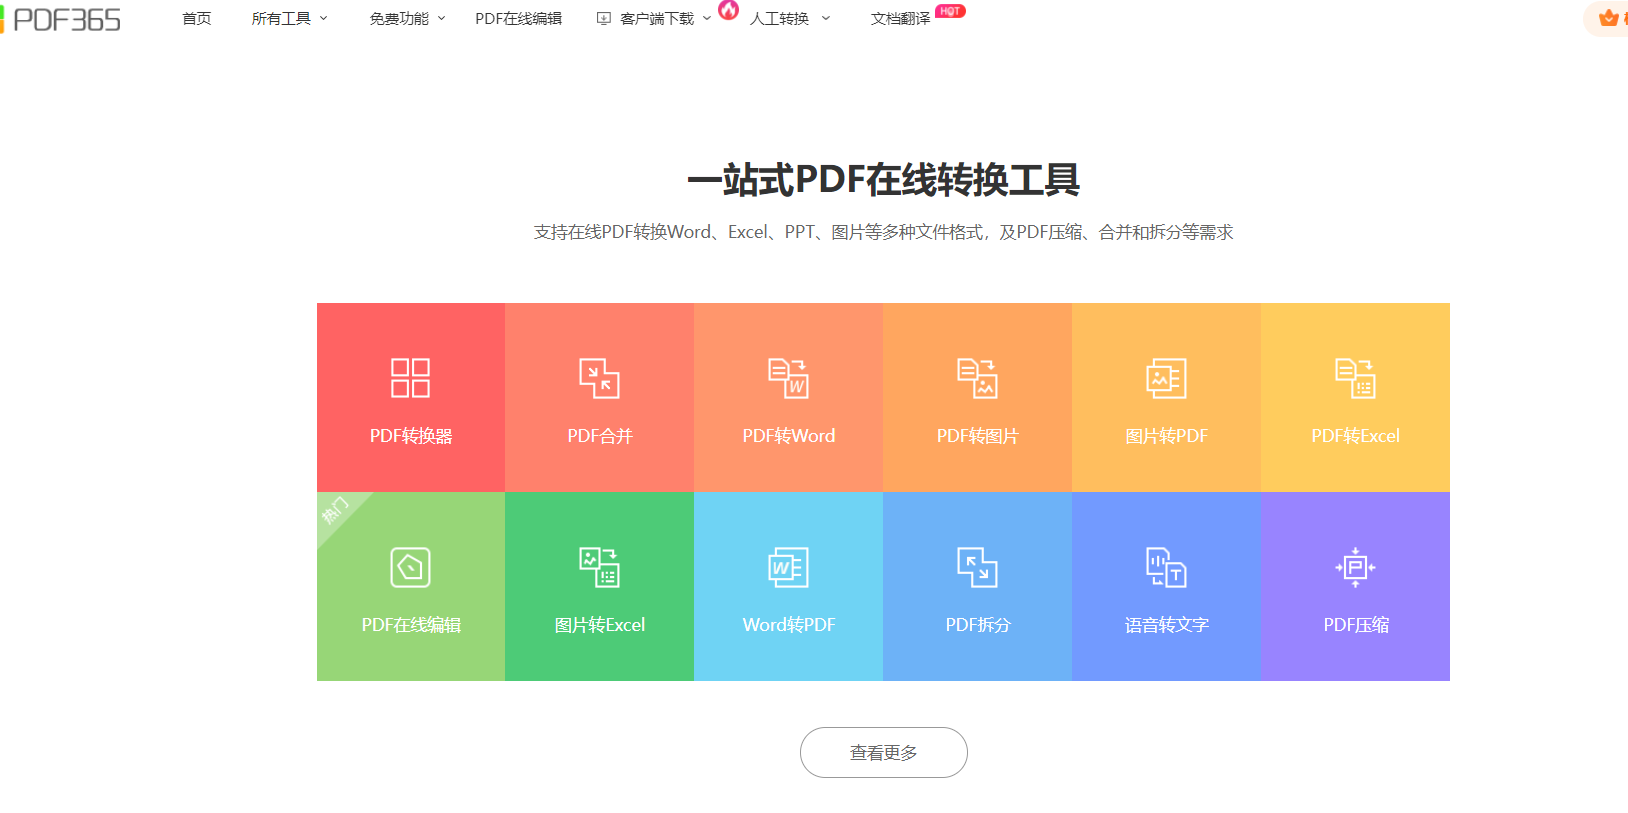1628x813 pixels.
Task: Click the PDF合并 merge icon
Action: pos(599,378)
